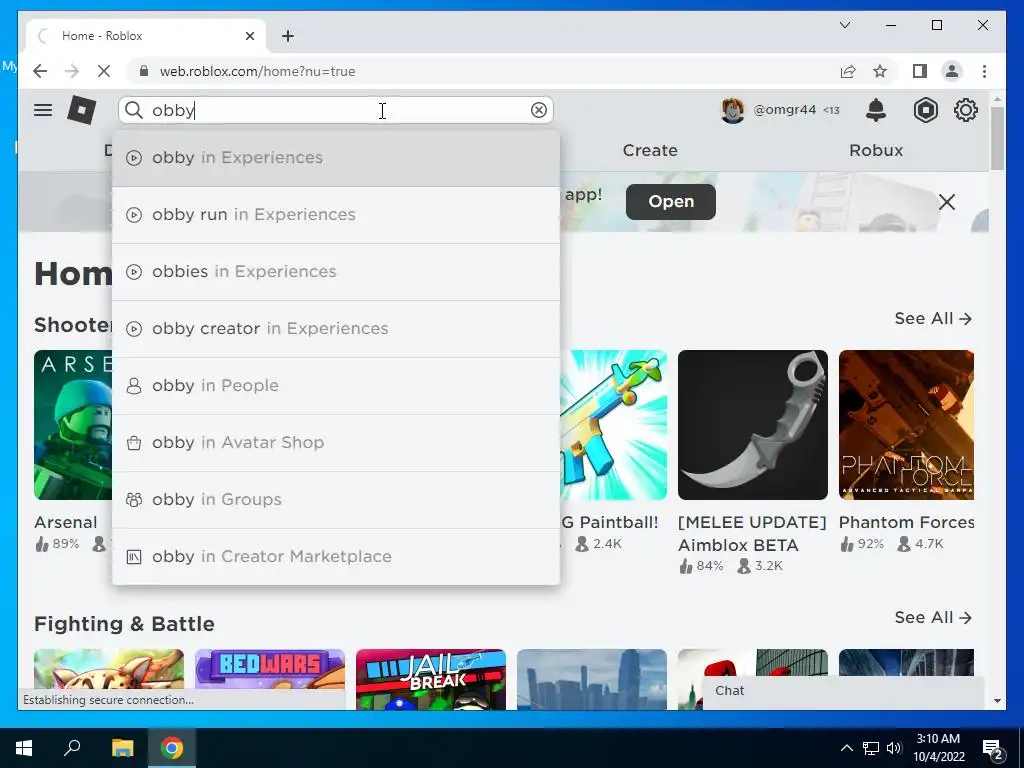Open Phantom Forces thumbnail
This screenshot has width=1024, height=768.
[x=906, y=425]
